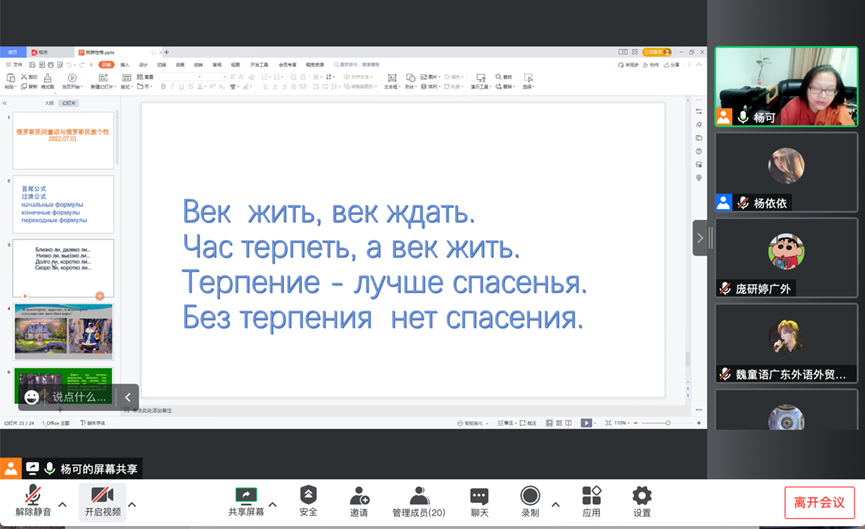Turn on camera with 开启视频
865x529 pixels.
coord(102,501)
